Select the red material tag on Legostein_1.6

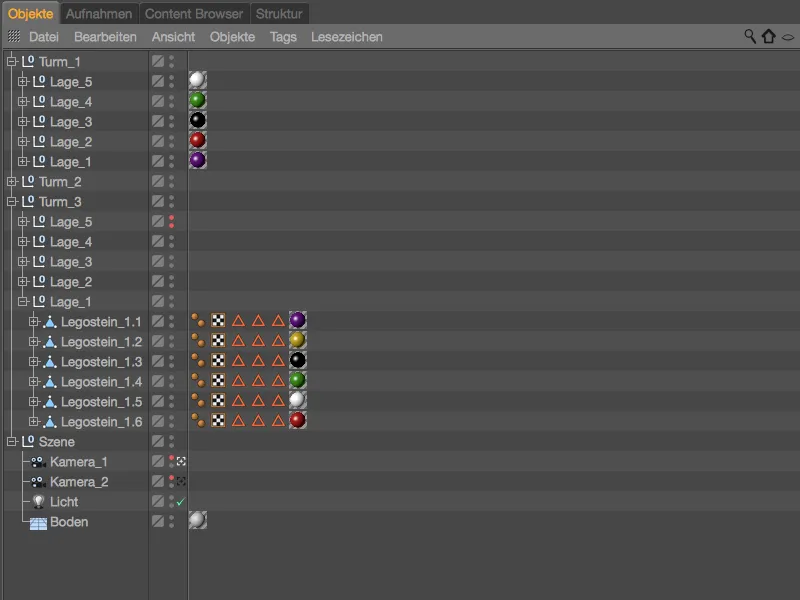pyautogui.click(x=297, y=420)
